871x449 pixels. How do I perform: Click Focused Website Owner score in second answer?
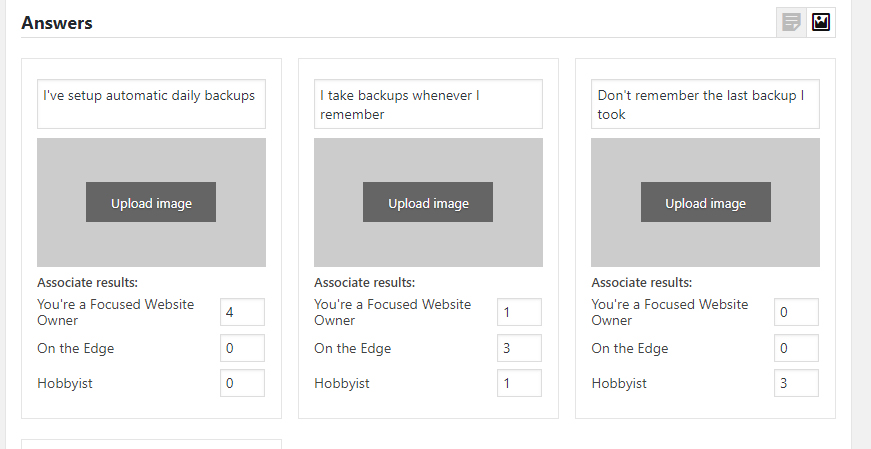[x=519, y=312]
